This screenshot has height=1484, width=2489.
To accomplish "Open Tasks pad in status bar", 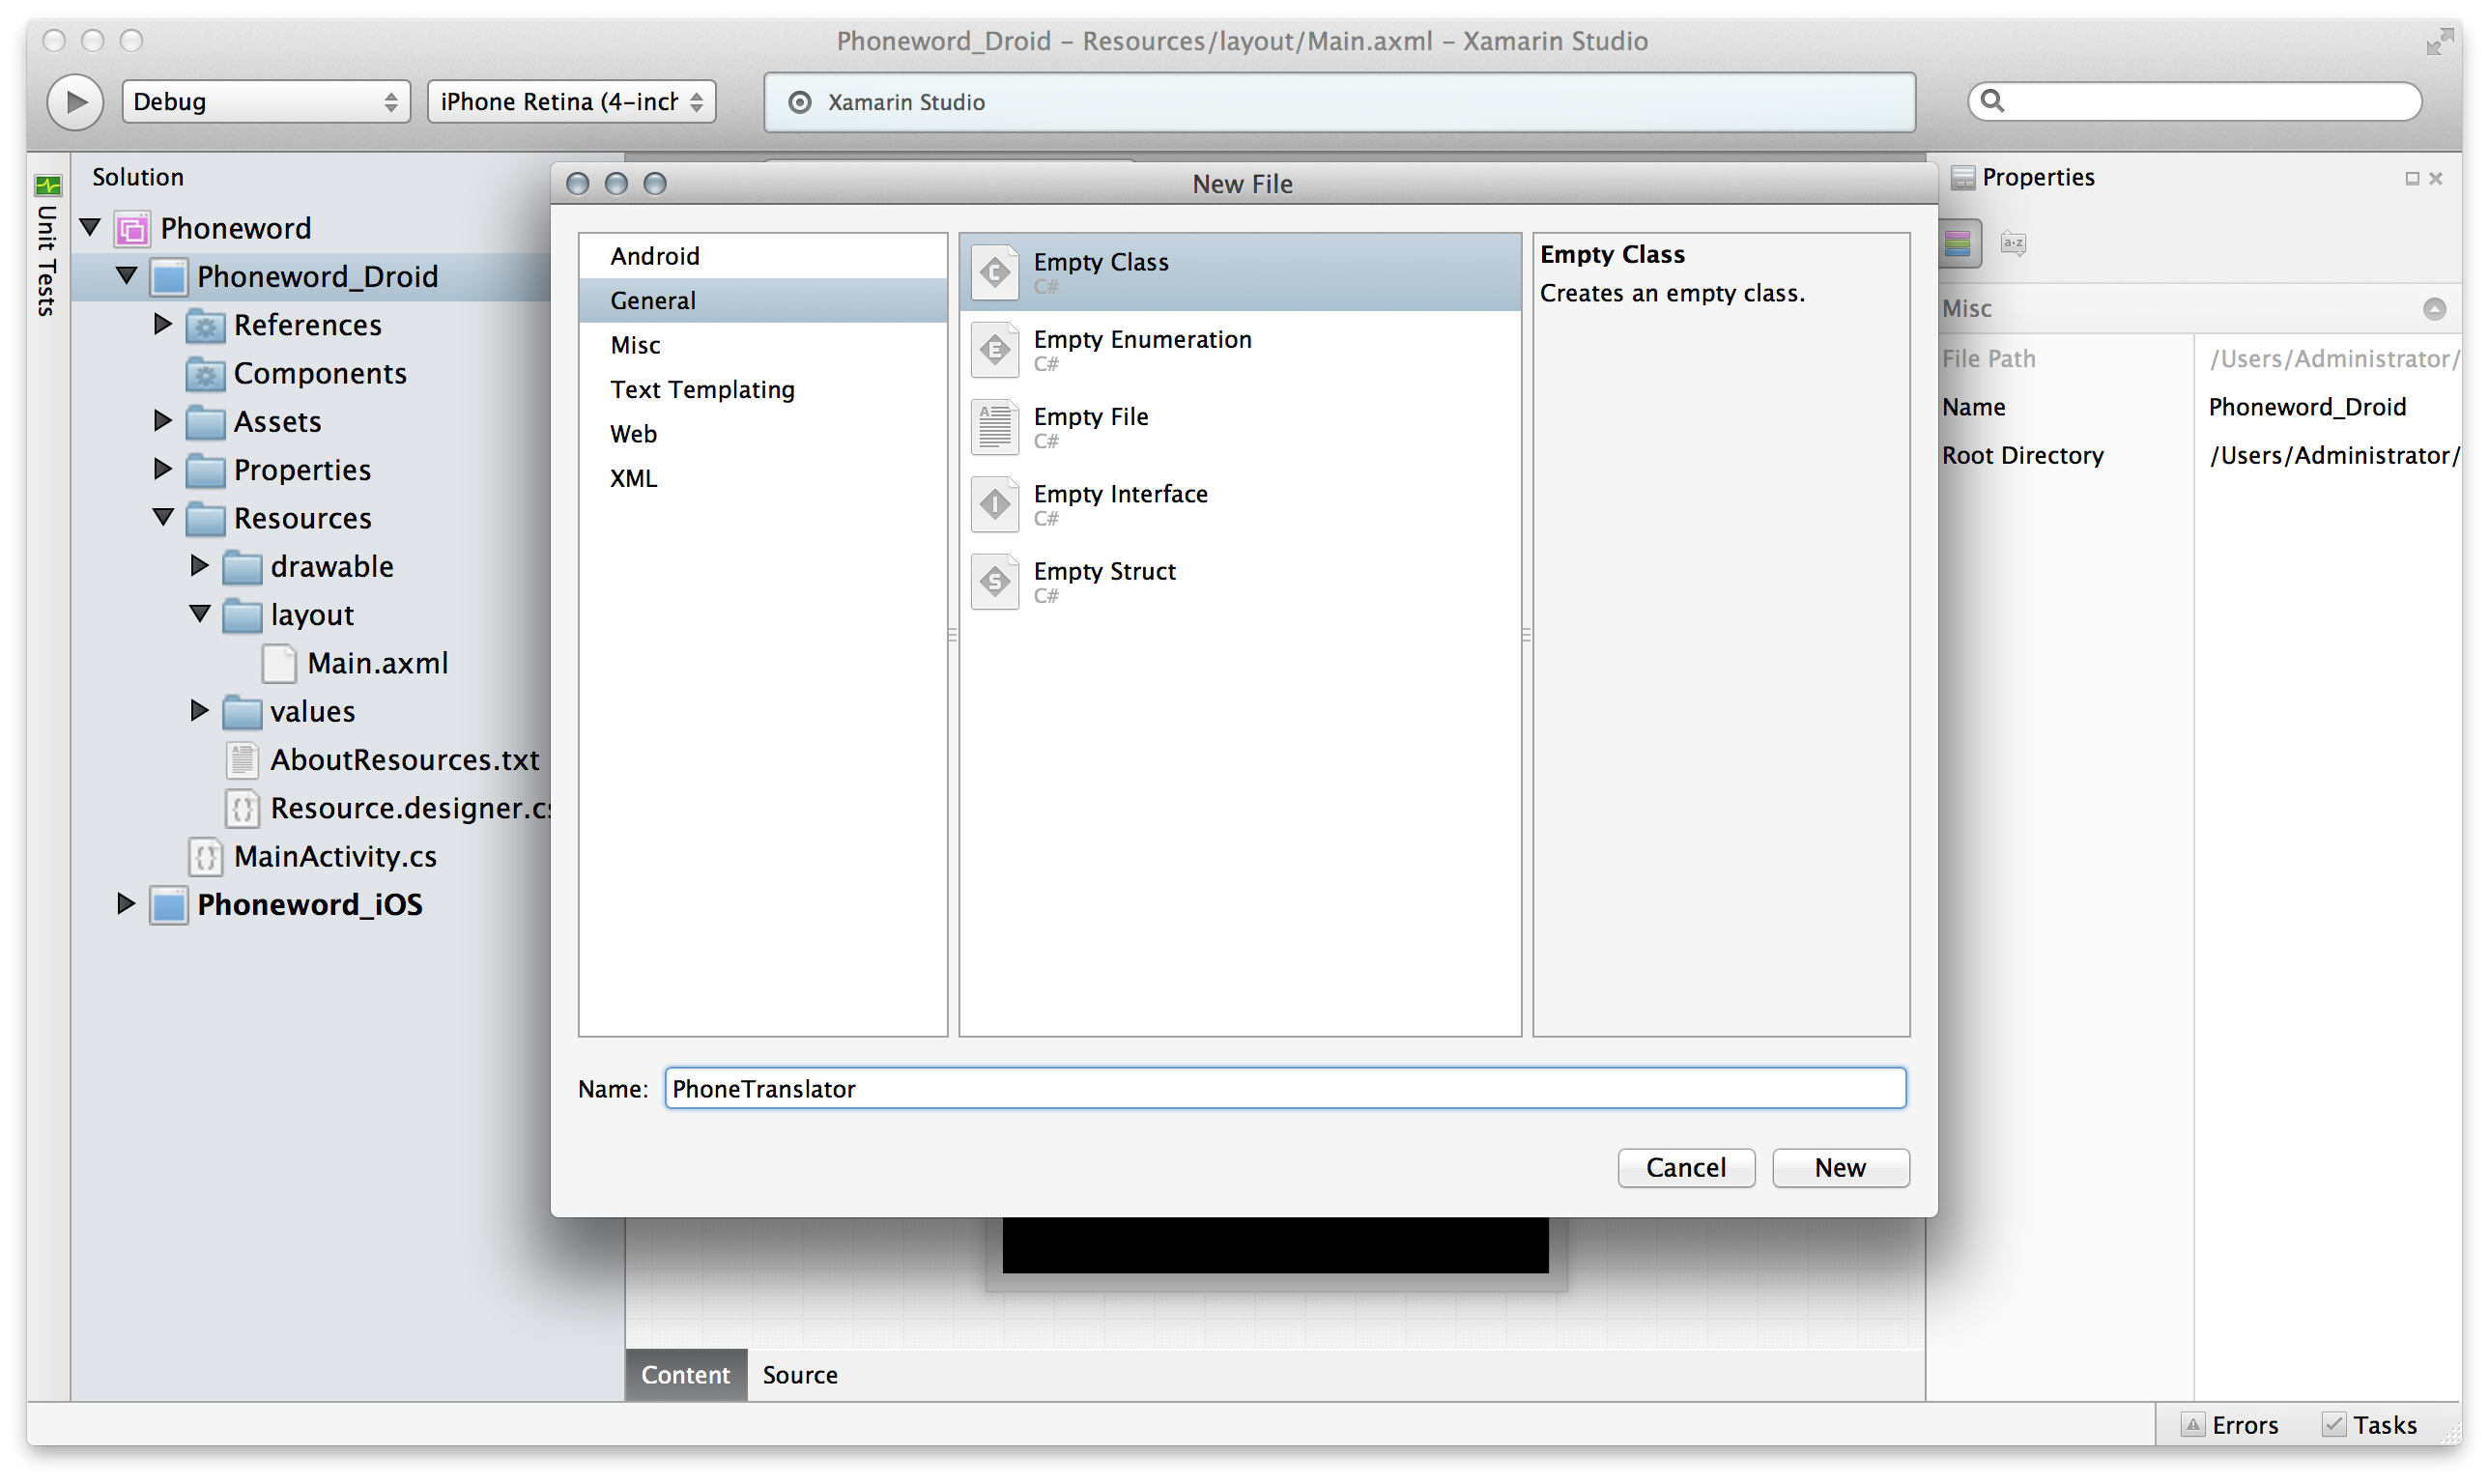I will tap(2370, 1425).
